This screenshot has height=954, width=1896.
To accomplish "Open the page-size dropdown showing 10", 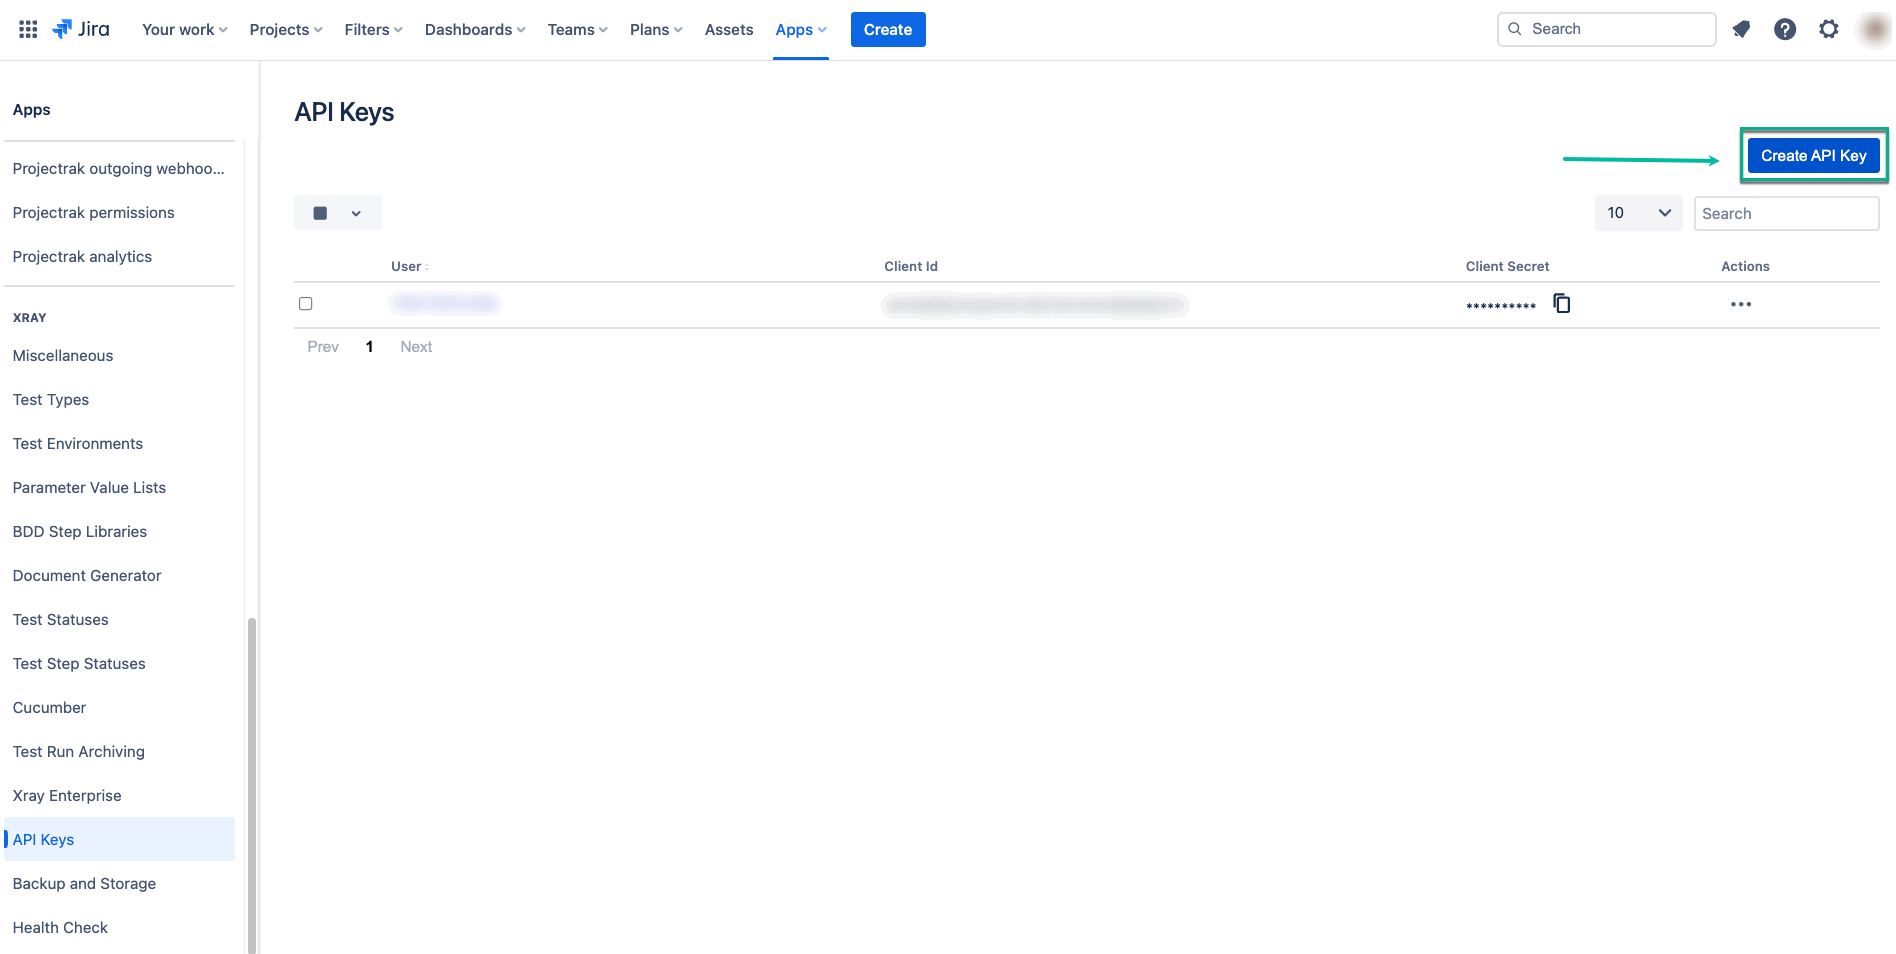I will [1637, 213].
